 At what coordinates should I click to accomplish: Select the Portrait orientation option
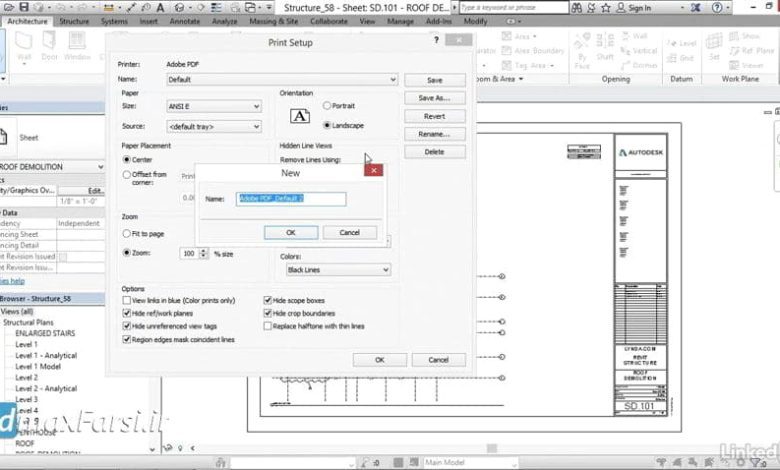click(327, 105)
